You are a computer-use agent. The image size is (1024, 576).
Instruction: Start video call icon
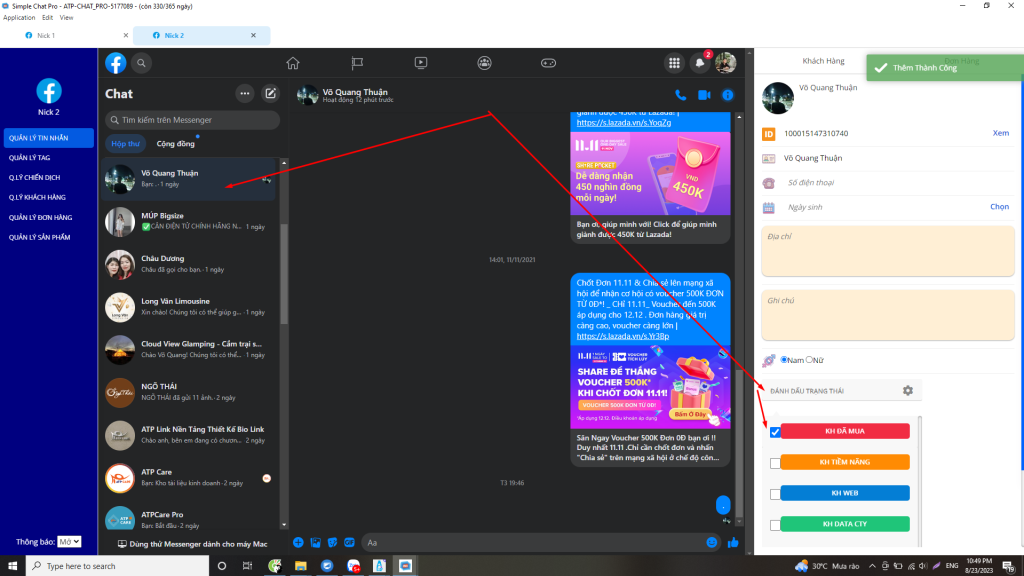coord(704,95)
